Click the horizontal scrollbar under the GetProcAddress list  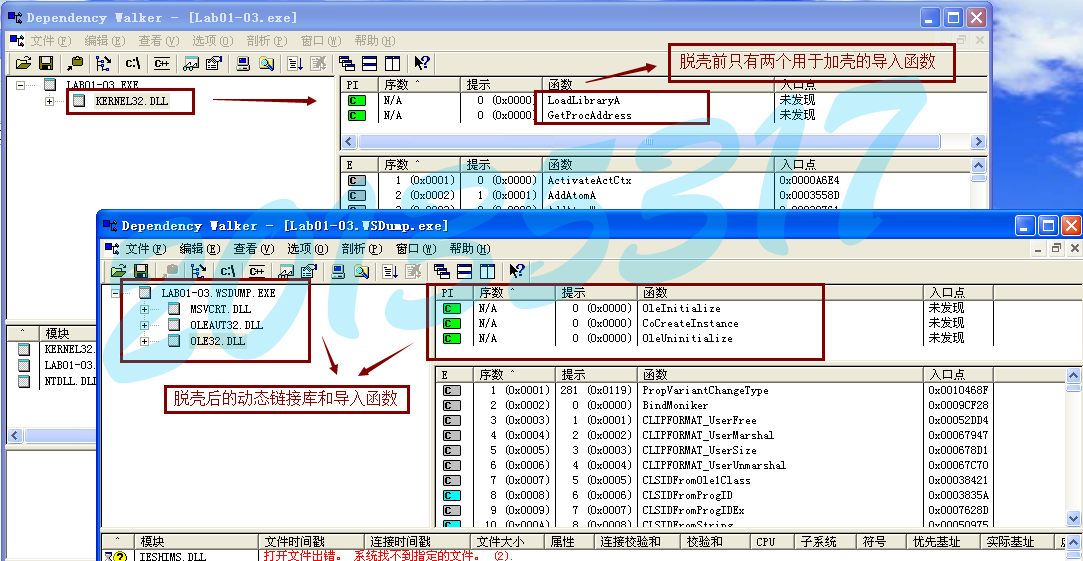[x=660, y=142]
